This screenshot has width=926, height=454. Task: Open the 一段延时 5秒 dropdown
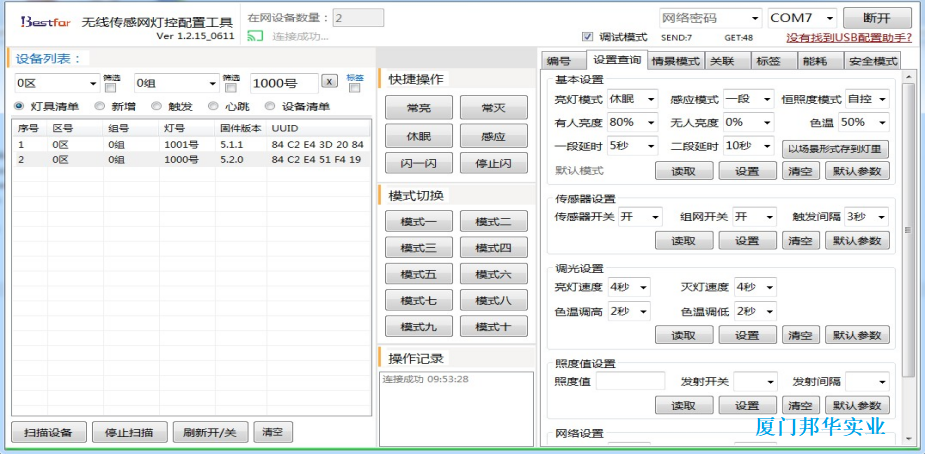(x=632, y=145)
